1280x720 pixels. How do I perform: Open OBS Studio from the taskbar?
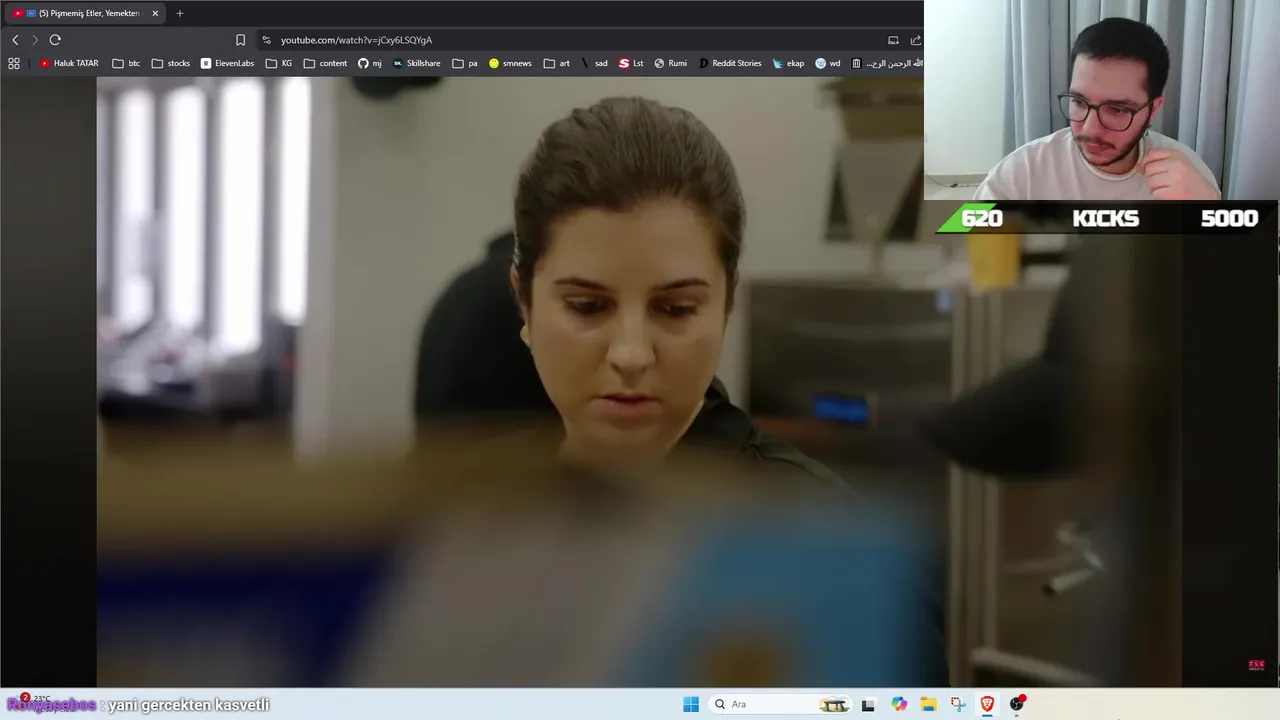1017,704
